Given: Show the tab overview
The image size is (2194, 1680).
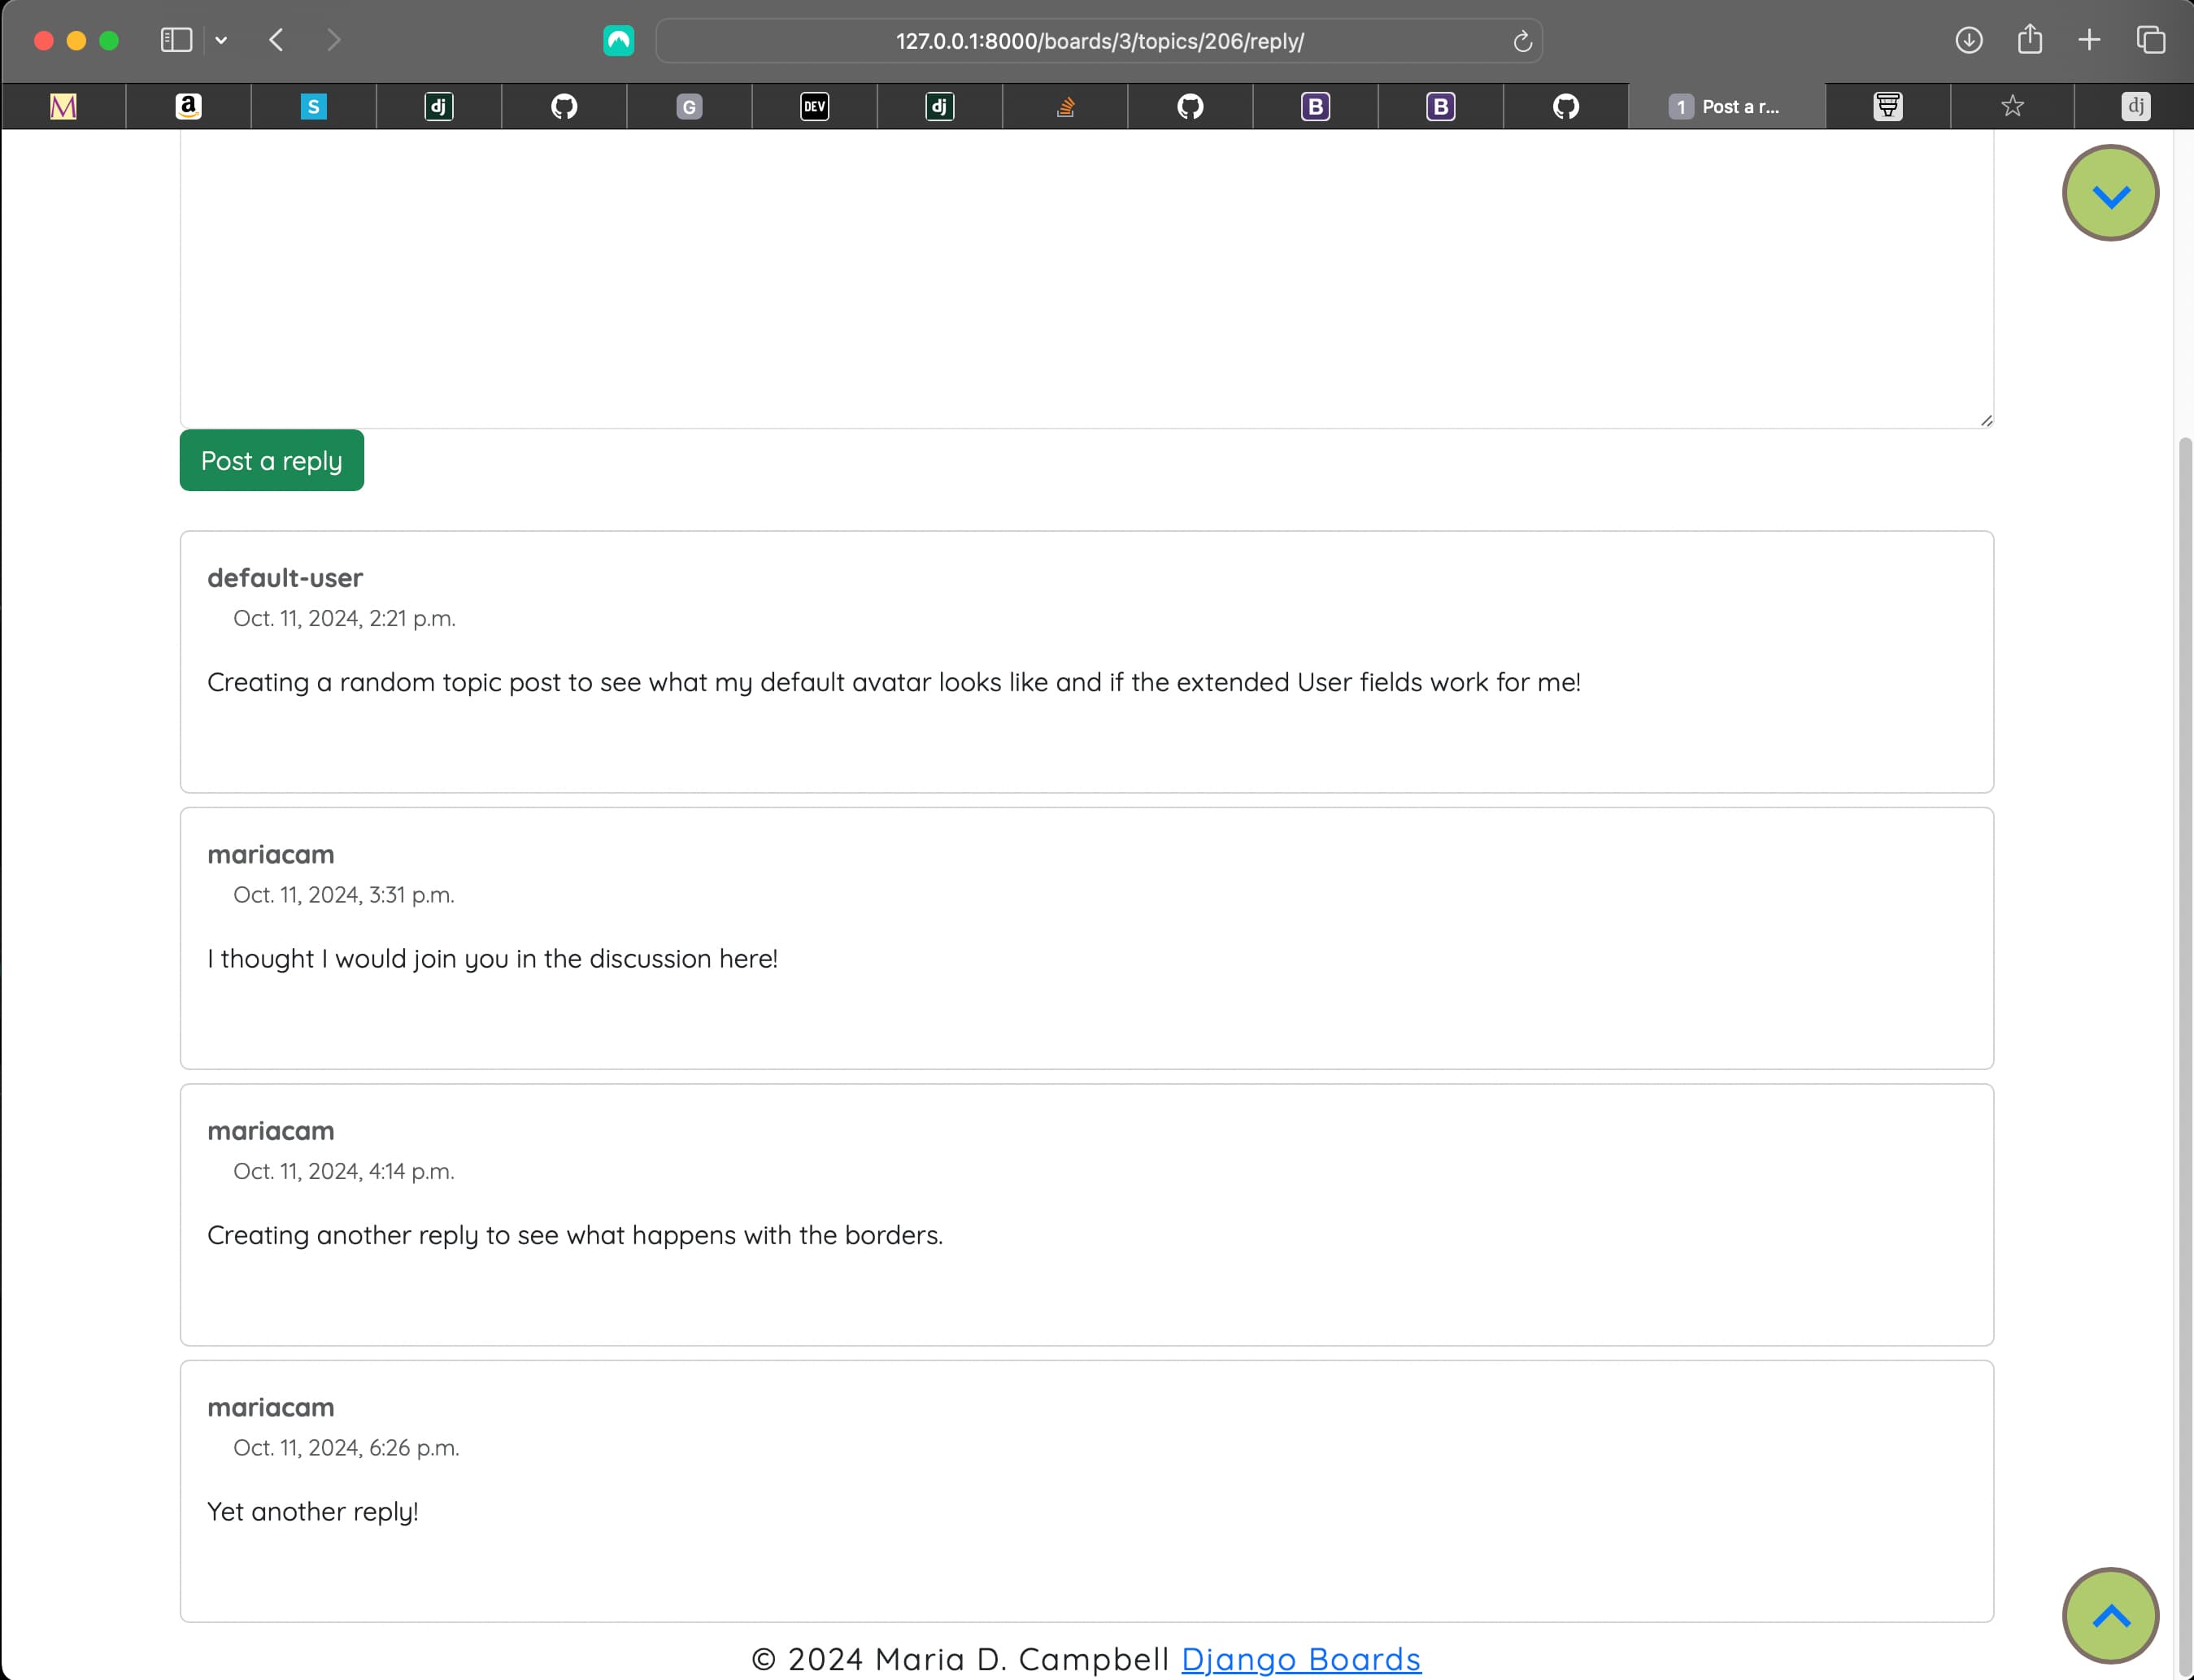Looking at the screenshot, I should tap(2150, 40).
